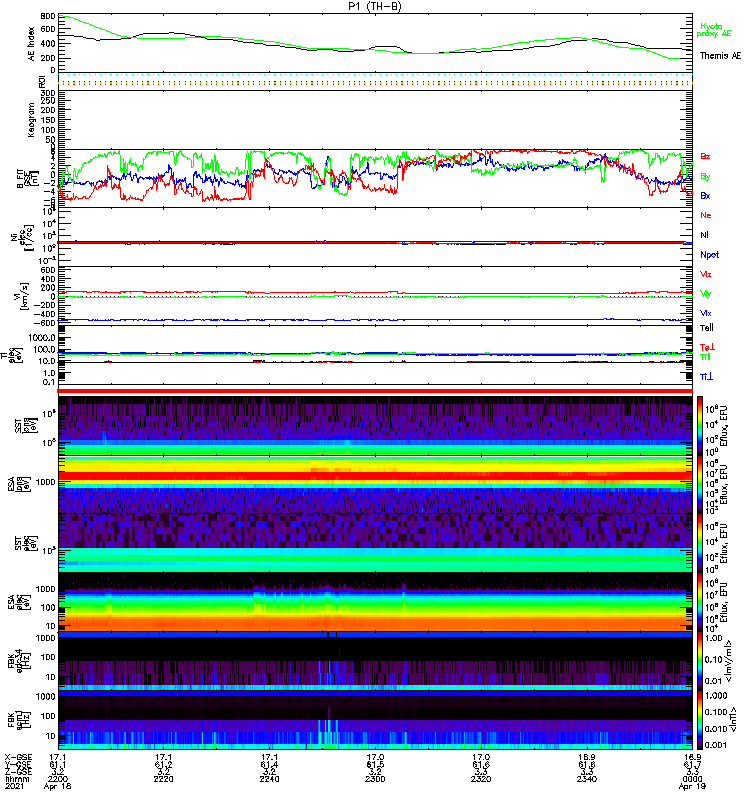Select the red Ne legend entry

coord(706,215)
